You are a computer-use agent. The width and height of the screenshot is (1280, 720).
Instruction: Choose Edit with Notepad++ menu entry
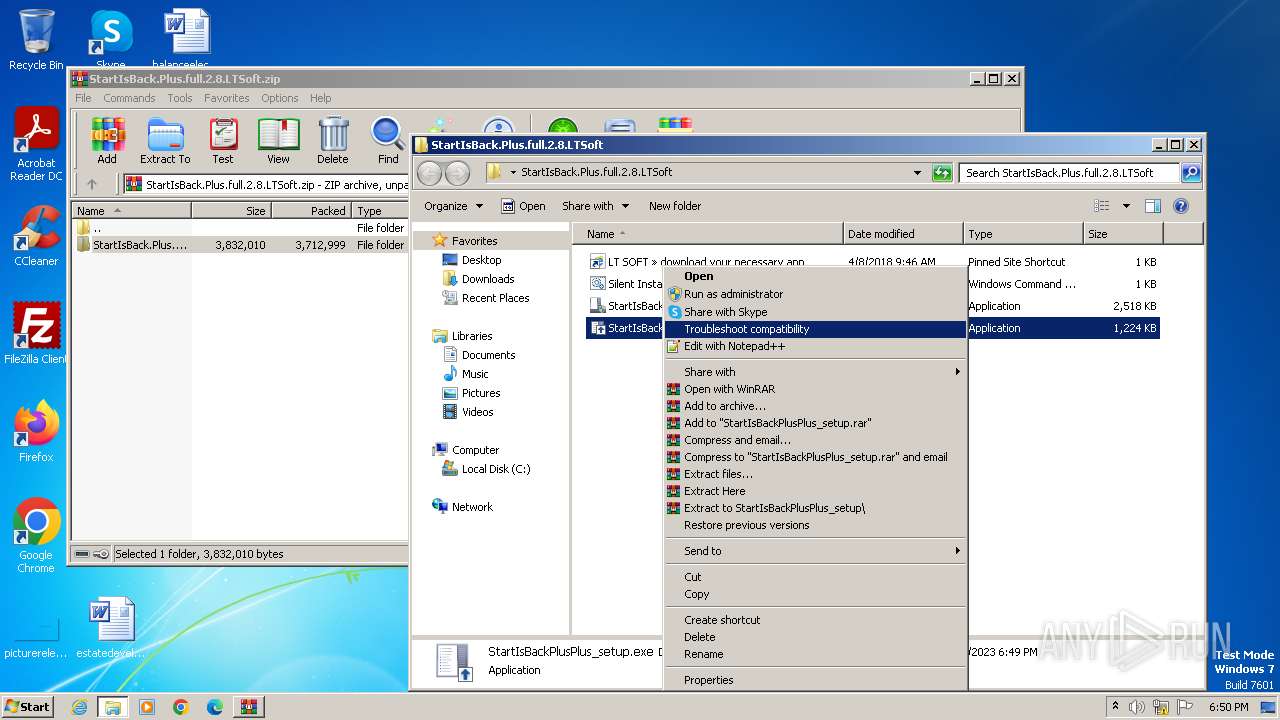(815, 346)
